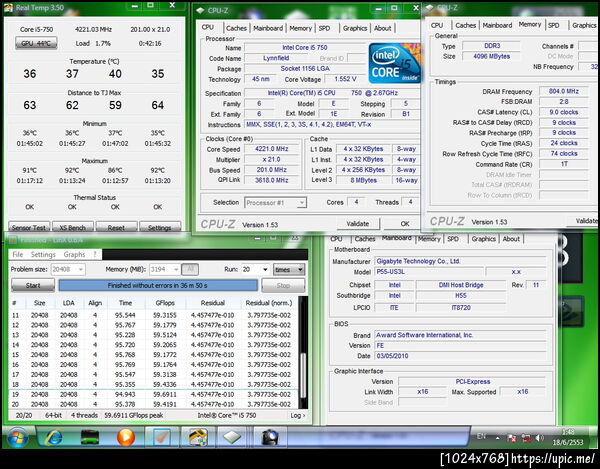
Task: Open network status tray icon
Action: coord(526,438)
